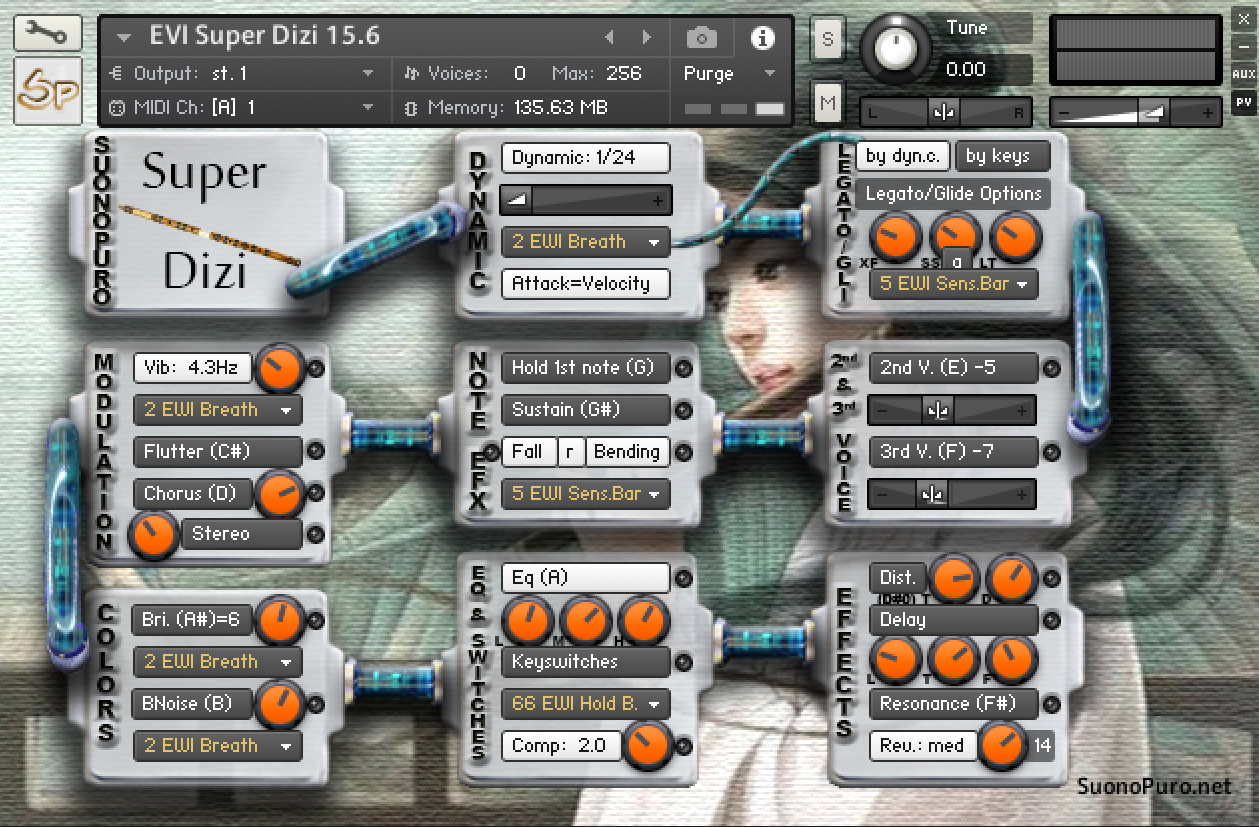Click the Rev.: med selector
Screen dimensions: 1259x827
(922, 746)
